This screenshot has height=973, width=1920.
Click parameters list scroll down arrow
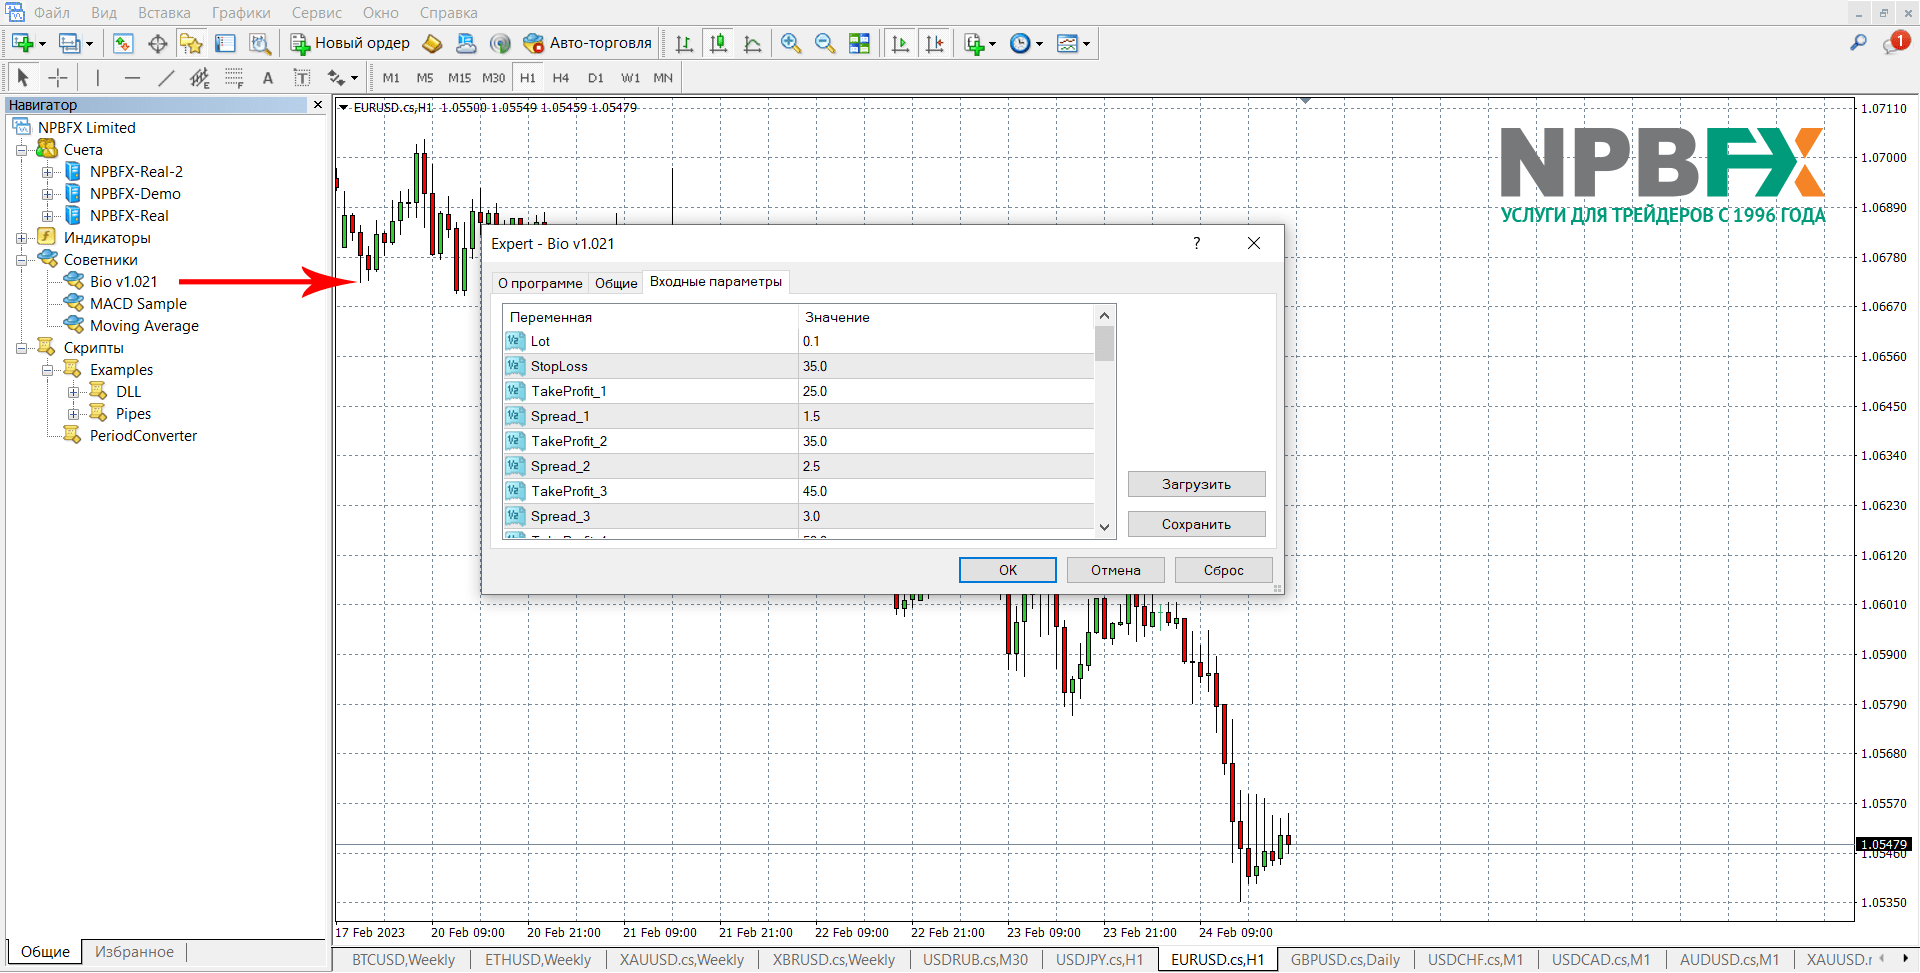pos(1104,527)
